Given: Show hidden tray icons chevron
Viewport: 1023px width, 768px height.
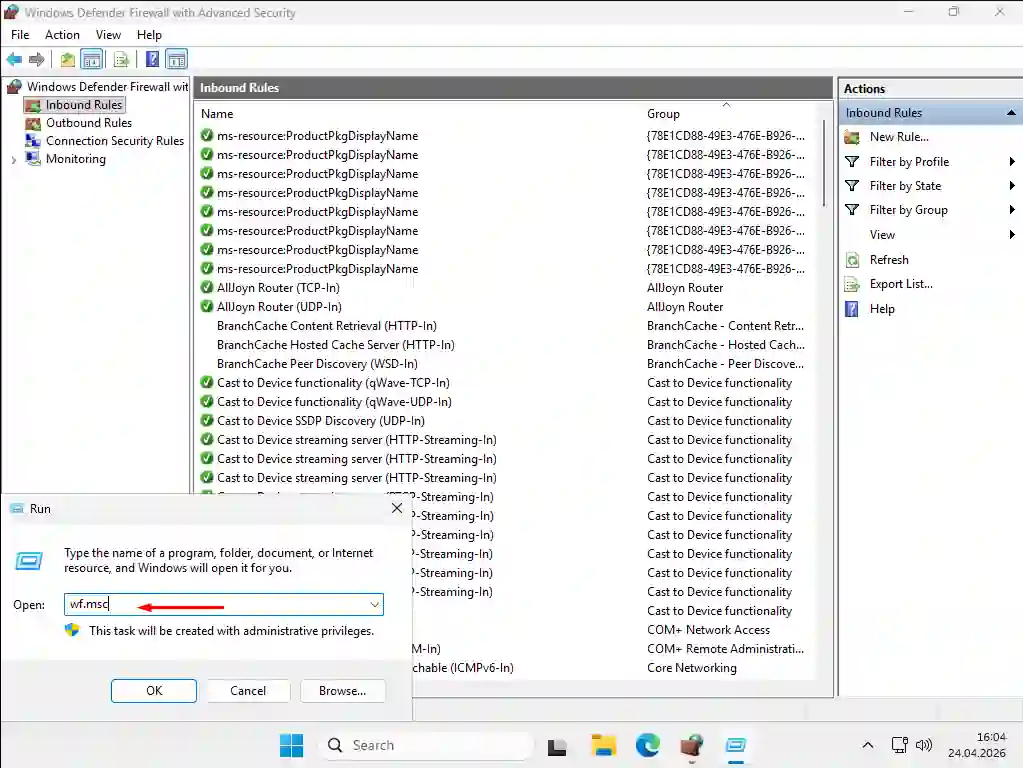Looking at the screenshot, I should [x=868, y=745].
